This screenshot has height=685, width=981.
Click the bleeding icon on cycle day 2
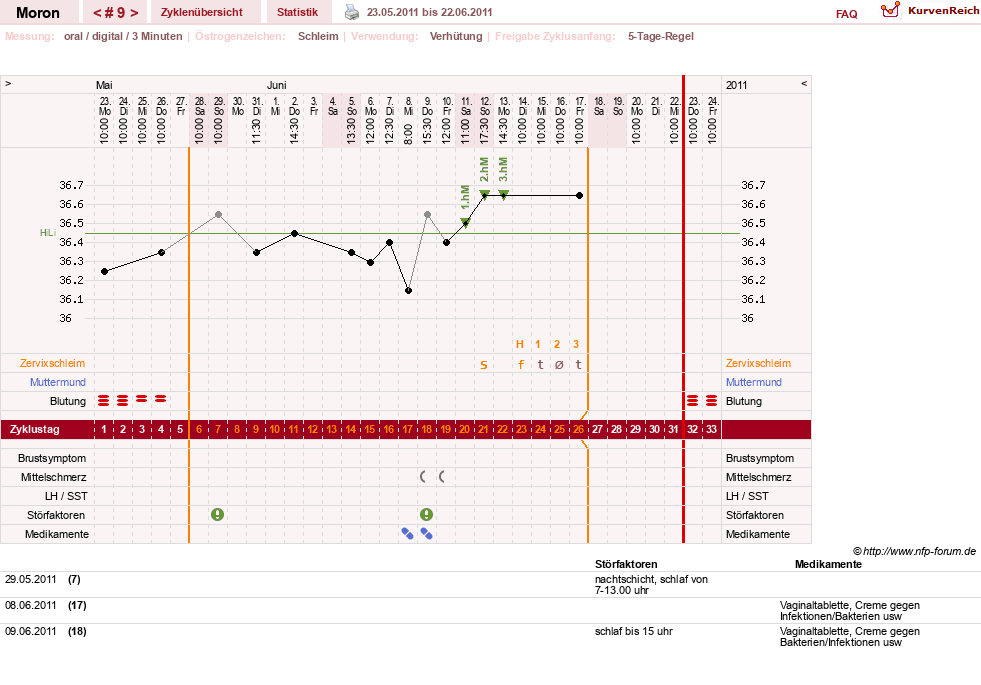(123, 400)
